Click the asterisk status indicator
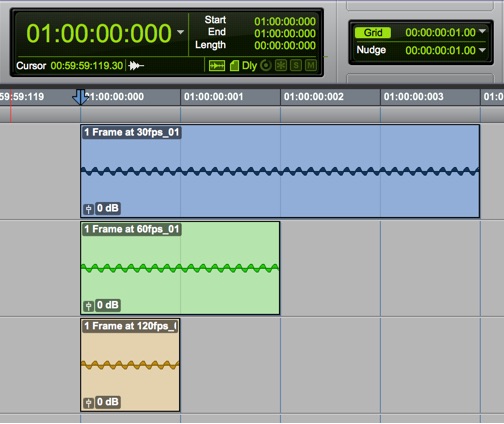Screen dimensions: 504x424 (281, 65)
